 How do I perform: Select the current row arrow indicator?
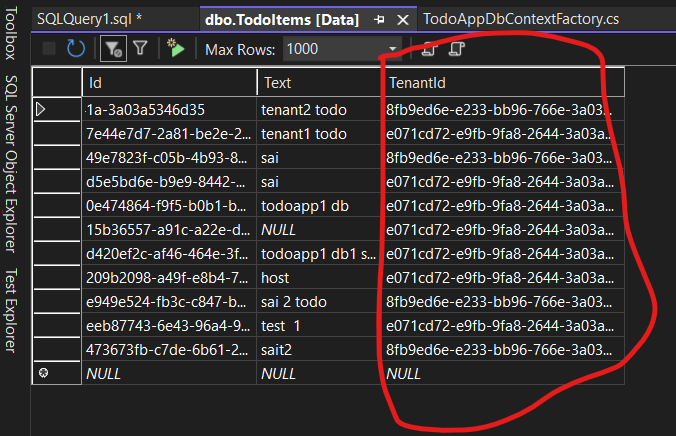41,109
